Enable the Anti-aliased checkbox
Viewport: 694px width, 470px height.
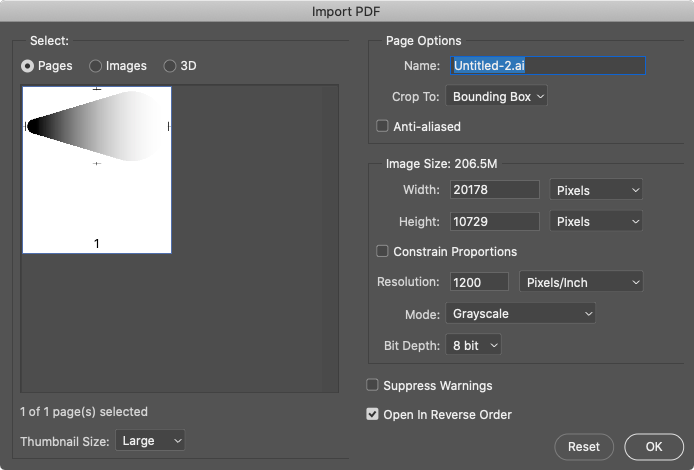point(382,127)
